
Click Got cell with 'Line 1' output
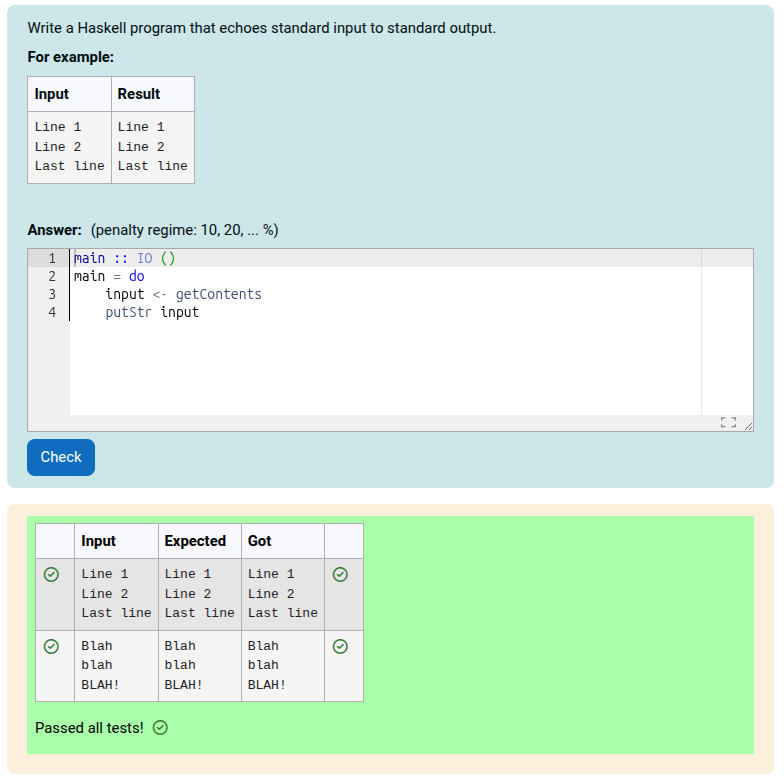pyautogui.click(x=283, y=594)
